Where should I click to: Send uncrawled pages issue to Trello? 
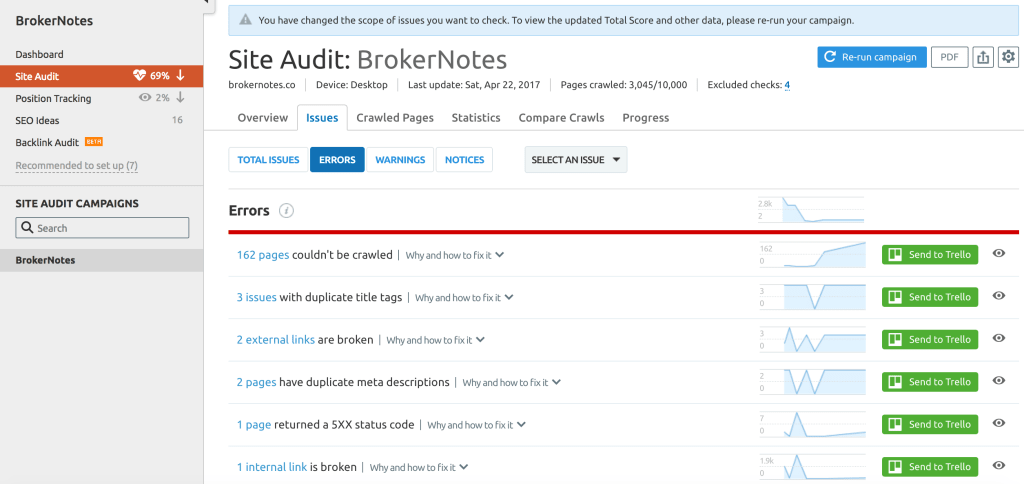[x=930, y=255]
